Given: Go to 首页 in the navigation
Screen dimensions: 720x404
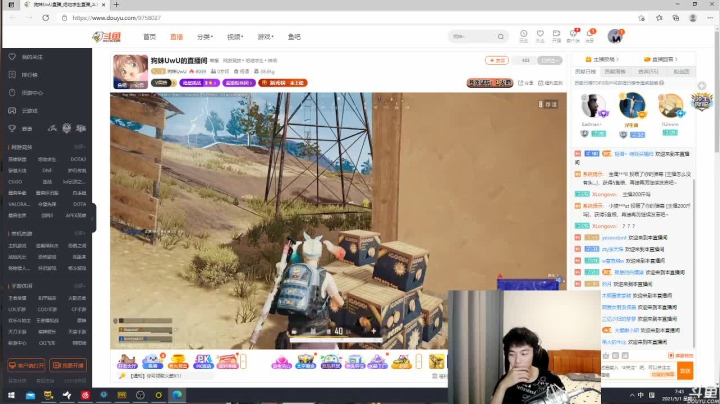Looking at the screenshot, I should coord(149,37).
